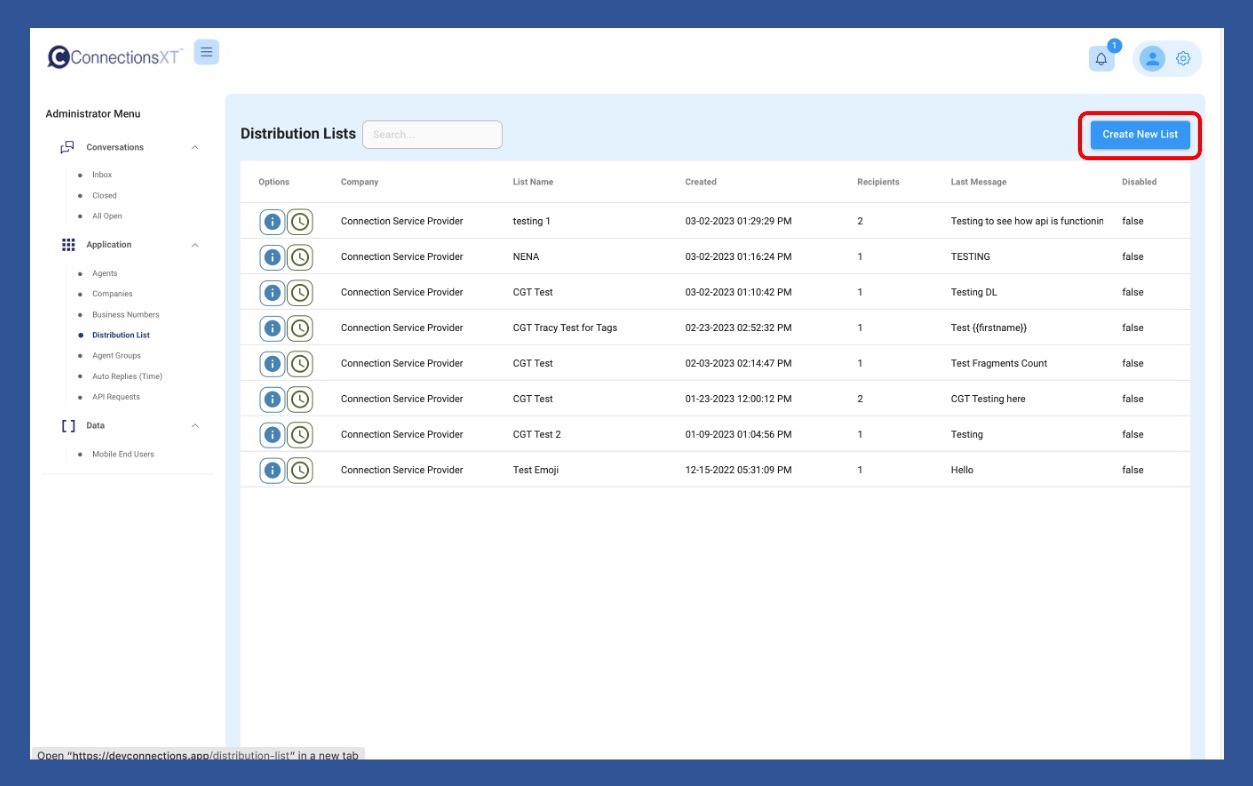Open the settings gear icon
The width and height of the screenshot is (1253, 786).
point(1183,59)
